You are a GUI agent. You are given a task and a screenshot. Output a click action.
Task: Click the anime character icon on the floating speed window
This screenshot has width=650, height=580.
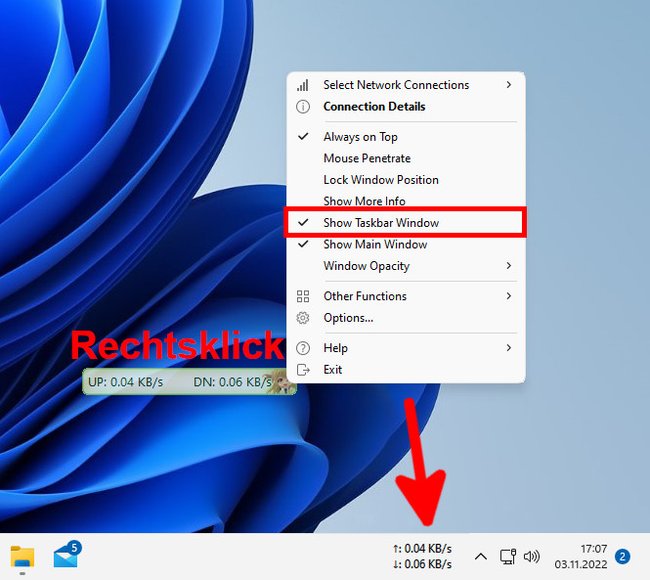tap(284, 381)
